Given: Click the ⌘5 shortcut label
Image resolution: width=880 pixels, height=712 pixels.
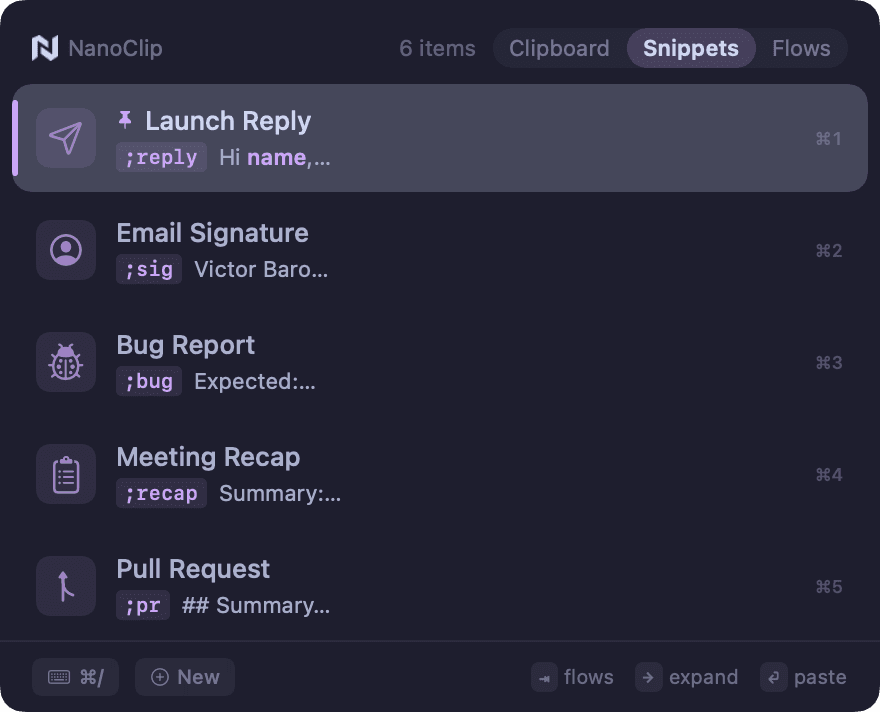Looking at the screenshot, I should coord(828,587).
